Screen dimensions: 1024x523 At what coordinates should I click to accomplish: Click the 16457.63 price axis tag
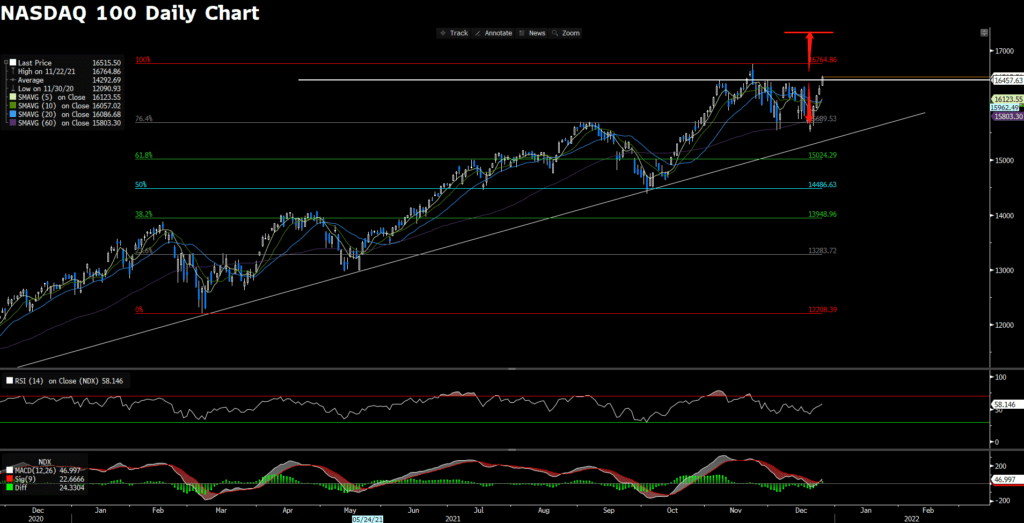(1008, 80)
